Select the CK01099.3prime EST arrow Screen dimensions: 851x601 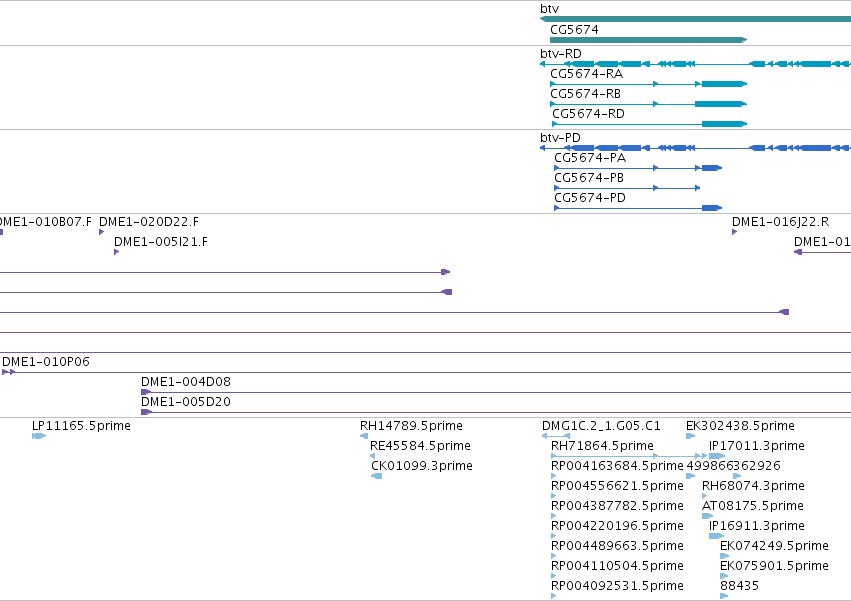coord(377,476)
